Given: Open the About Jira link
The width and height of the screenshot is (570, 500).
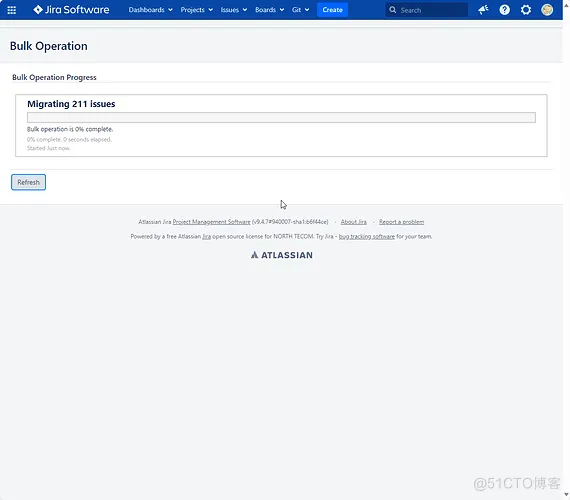Looking at the screenshot, I should (x=354, y=222).
